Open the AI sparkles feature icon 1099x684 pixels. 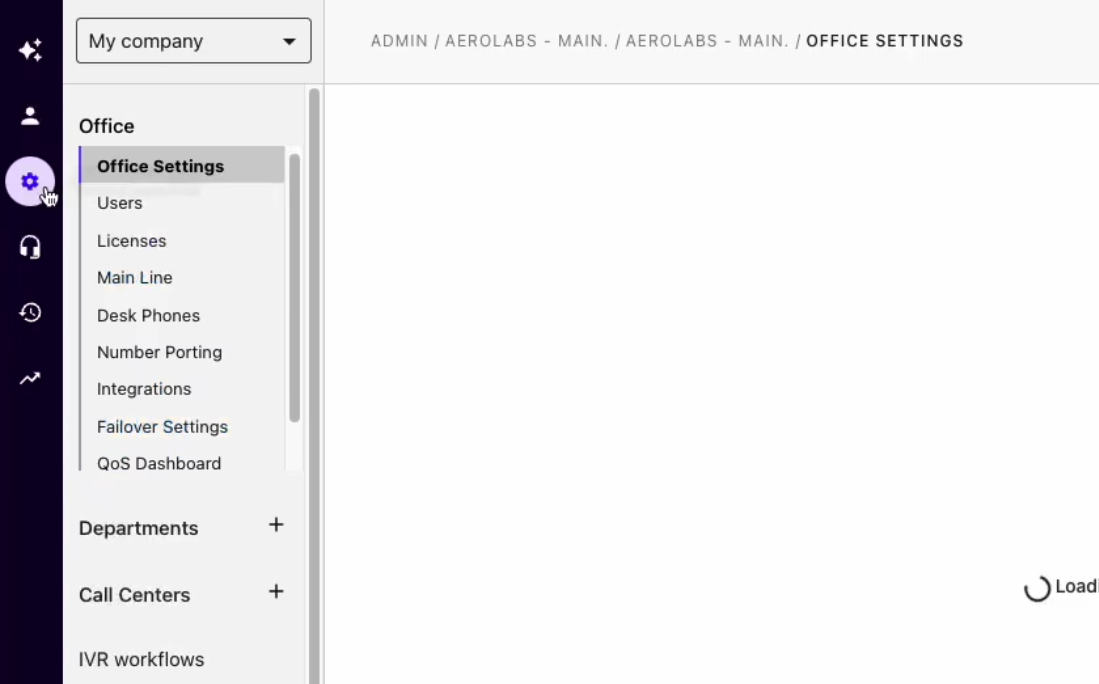(x=30, y=48)
